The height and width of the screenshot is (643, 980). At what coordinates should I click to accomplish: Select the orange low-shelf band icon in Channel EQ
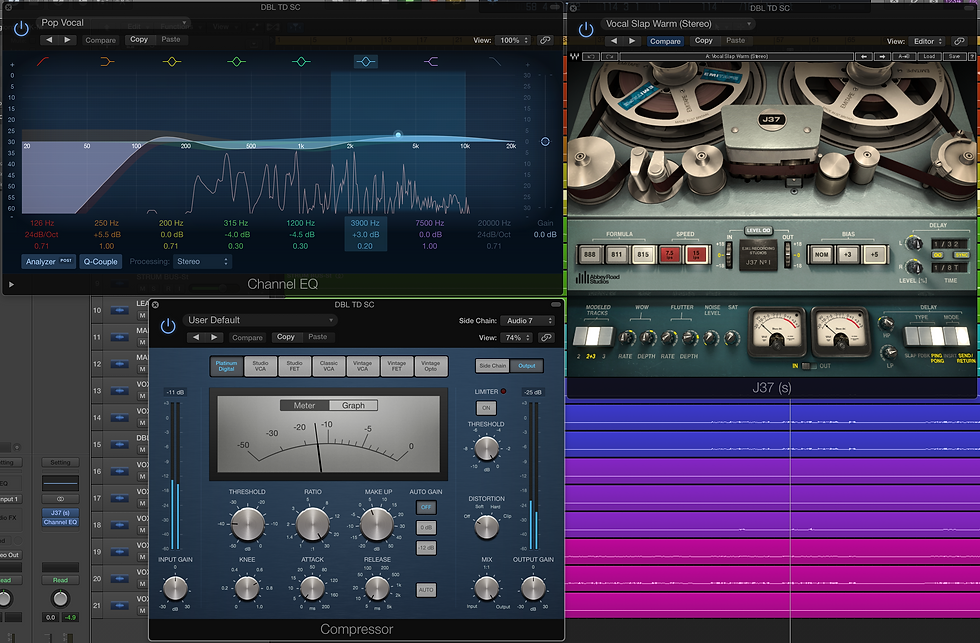[108, 61]
